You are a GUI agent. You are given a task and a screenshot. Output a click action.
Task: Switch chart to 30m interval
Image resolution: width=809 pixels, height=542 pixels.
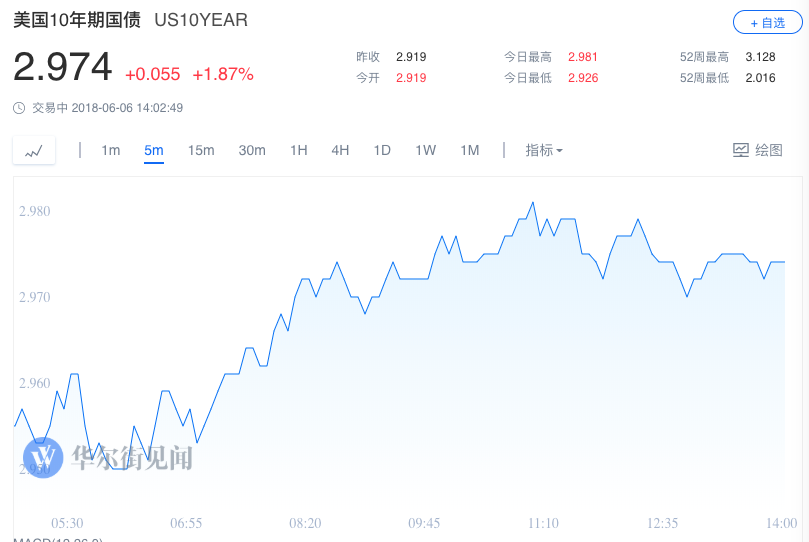point(252,150)
